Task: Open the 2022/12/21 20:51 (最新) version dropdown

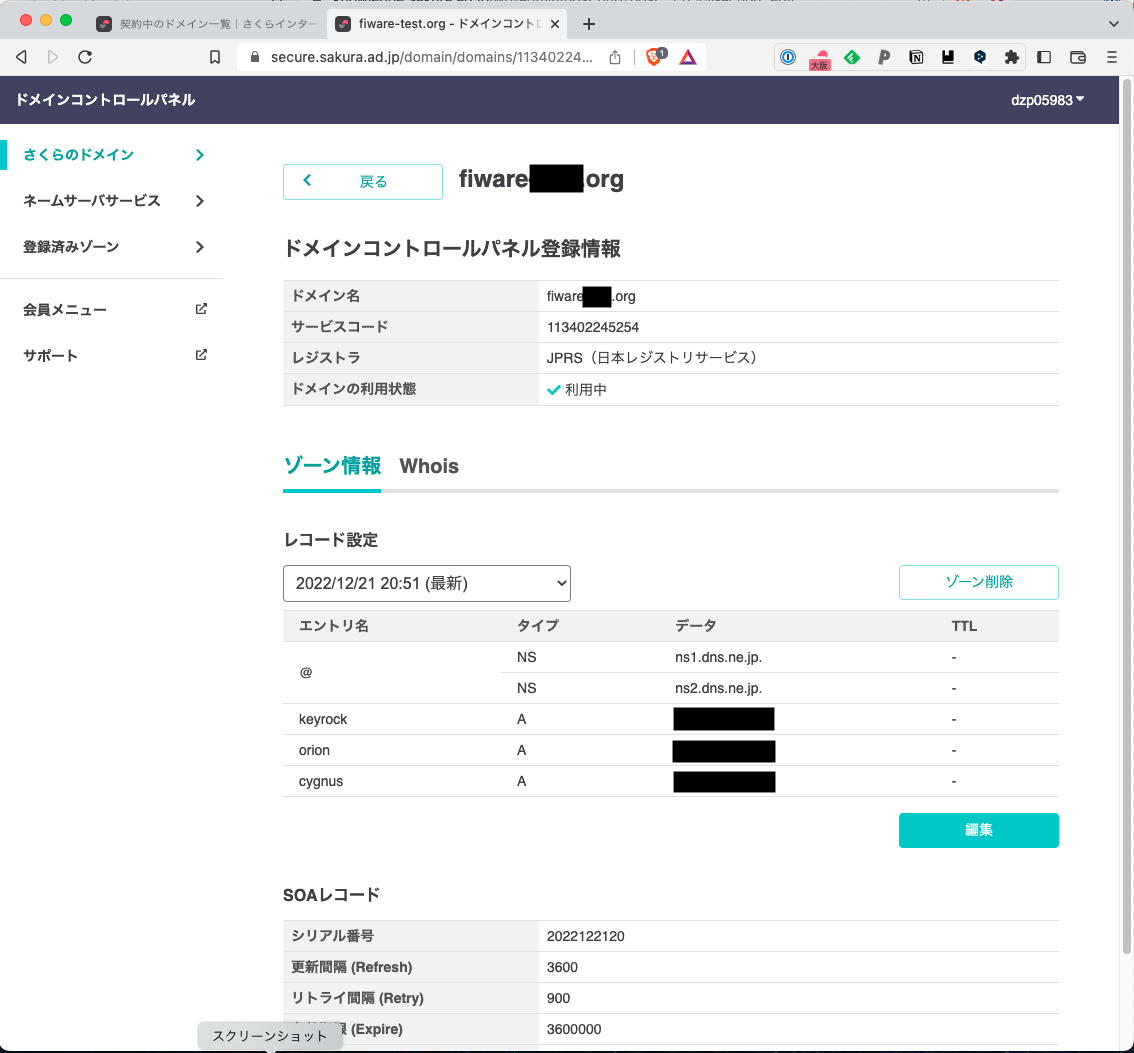Action: tap(427, 584)
